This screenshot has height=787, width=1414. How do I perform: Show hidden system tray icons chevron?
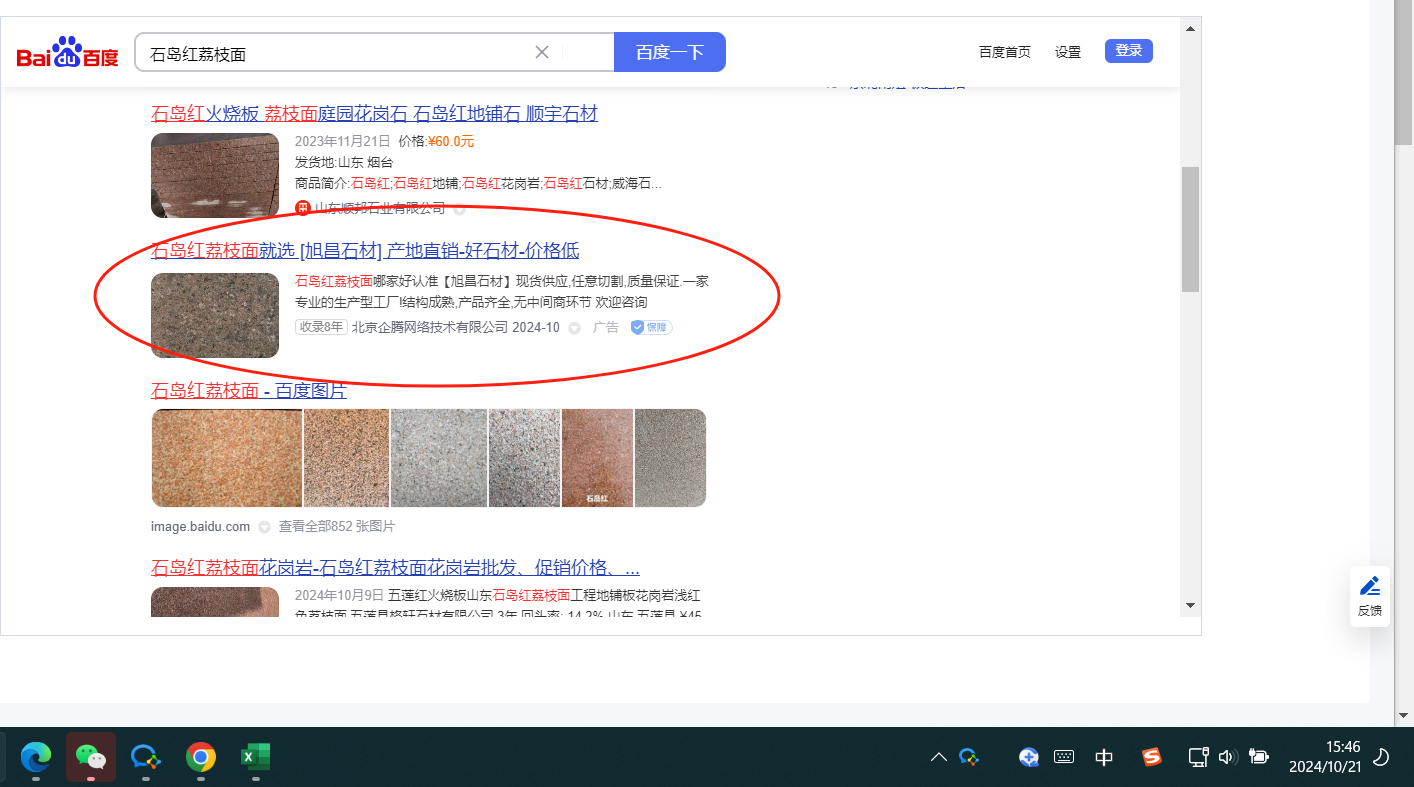pyautogui.click(x=938, y=757)
